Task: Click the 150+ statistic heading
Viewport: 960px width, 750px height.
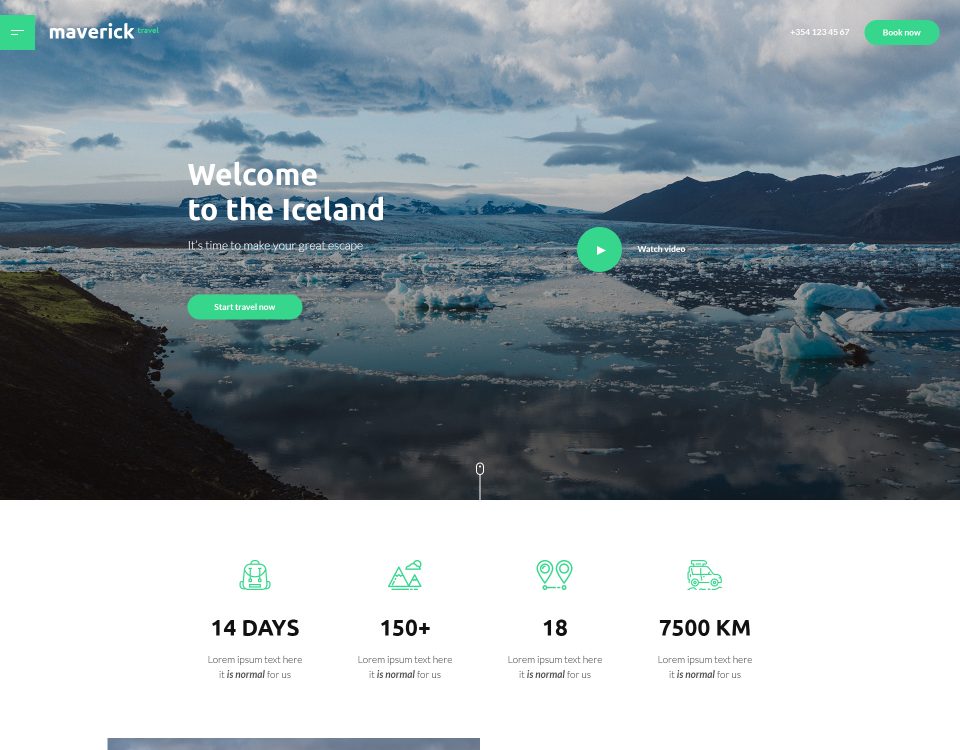Action: pyautogui.click(x=405, y=628)
